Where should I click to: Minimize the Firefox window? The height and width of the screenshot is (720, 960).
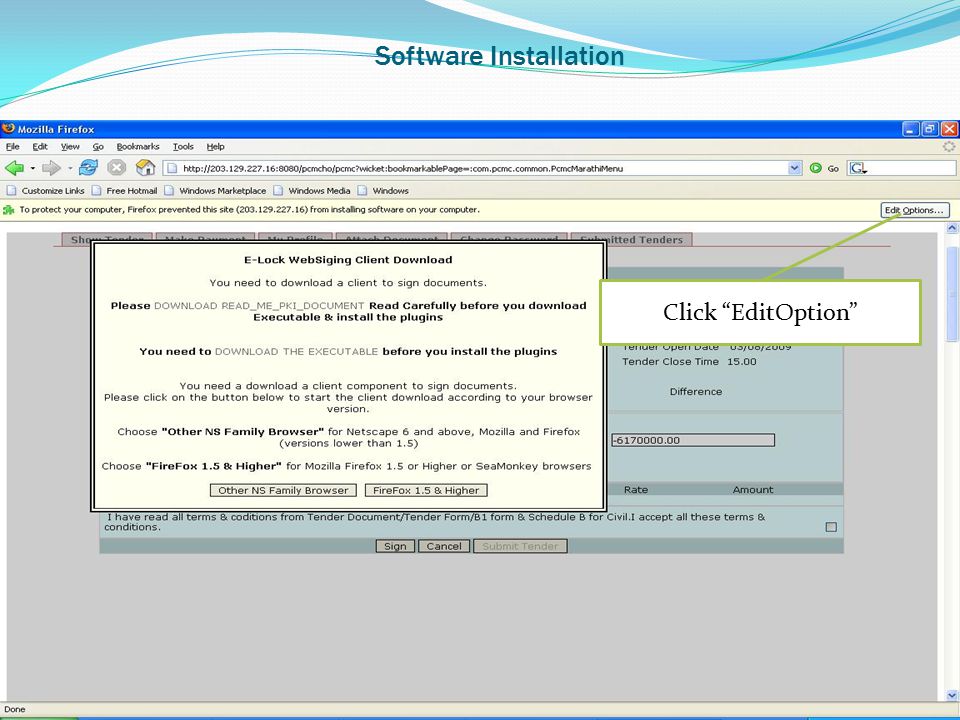(x=911, y=129)
